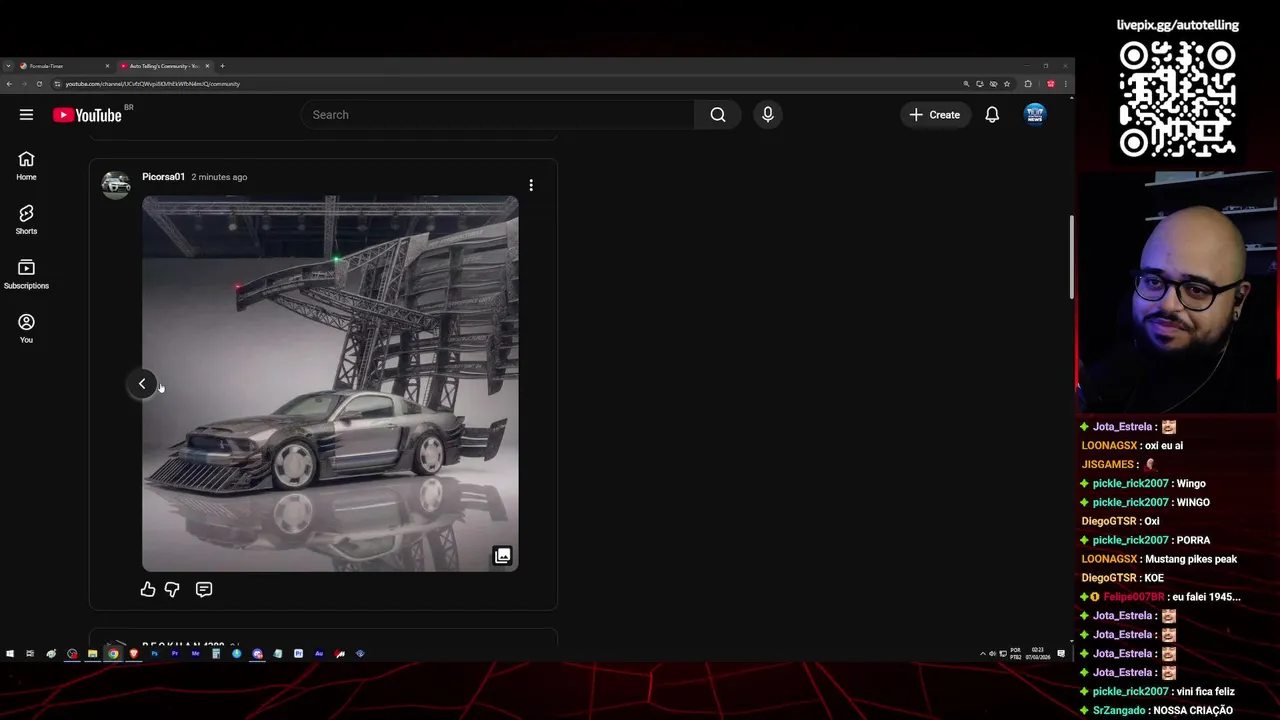
Task: Go back with the browser back arrow
Action: coord(9,84)
